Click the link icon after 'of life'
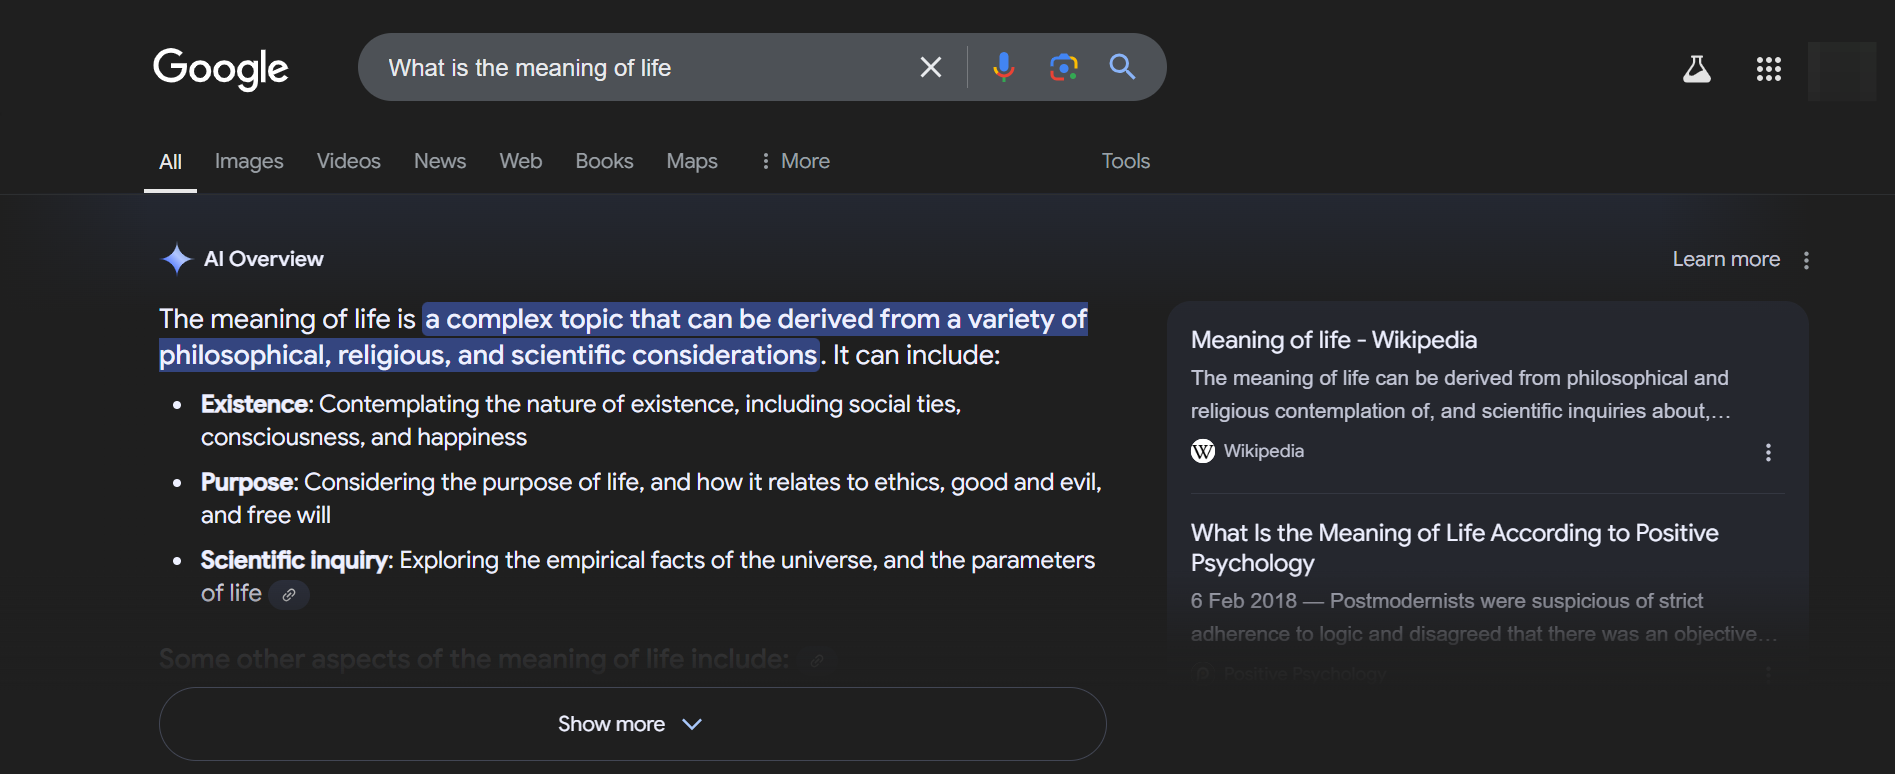The height and width of the screenshot is (774, 1895). tap(289, 595)
